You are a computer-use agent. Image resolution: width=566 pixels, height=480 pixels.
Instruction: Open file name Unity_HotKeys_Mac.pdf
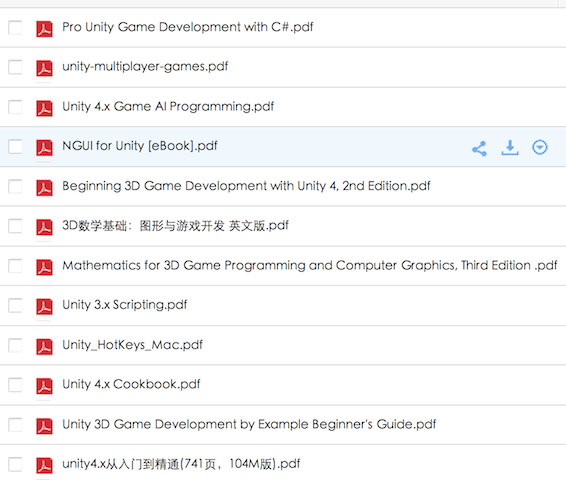point(132,345)
